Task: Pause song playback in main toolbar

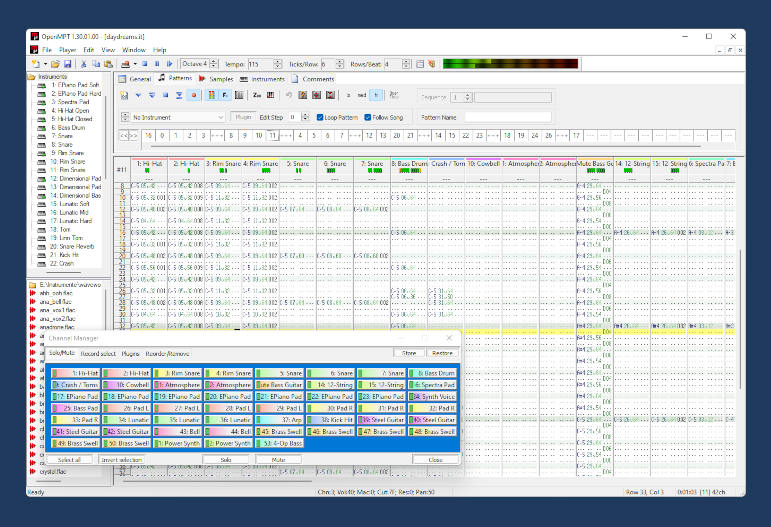Action: (x=157, y=64)
